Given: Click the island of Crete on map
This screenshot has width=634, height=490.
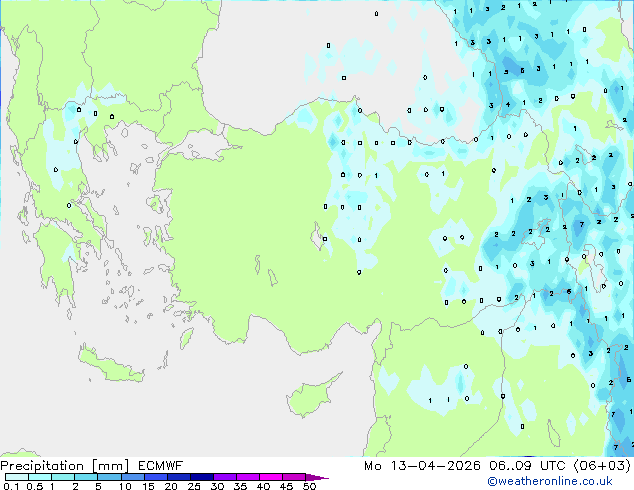Looking at the screenshot, I should coord(110,366).
